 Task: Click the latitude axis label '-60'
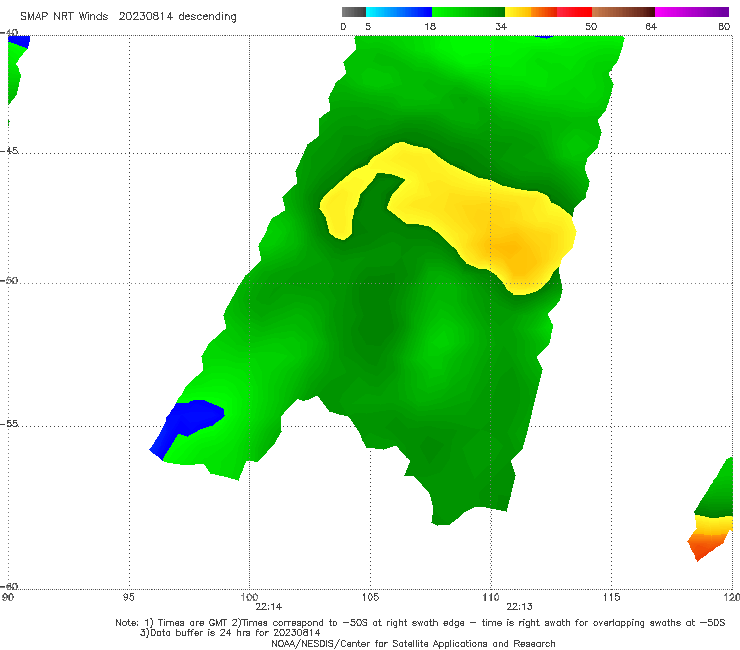tap(9, 586)
